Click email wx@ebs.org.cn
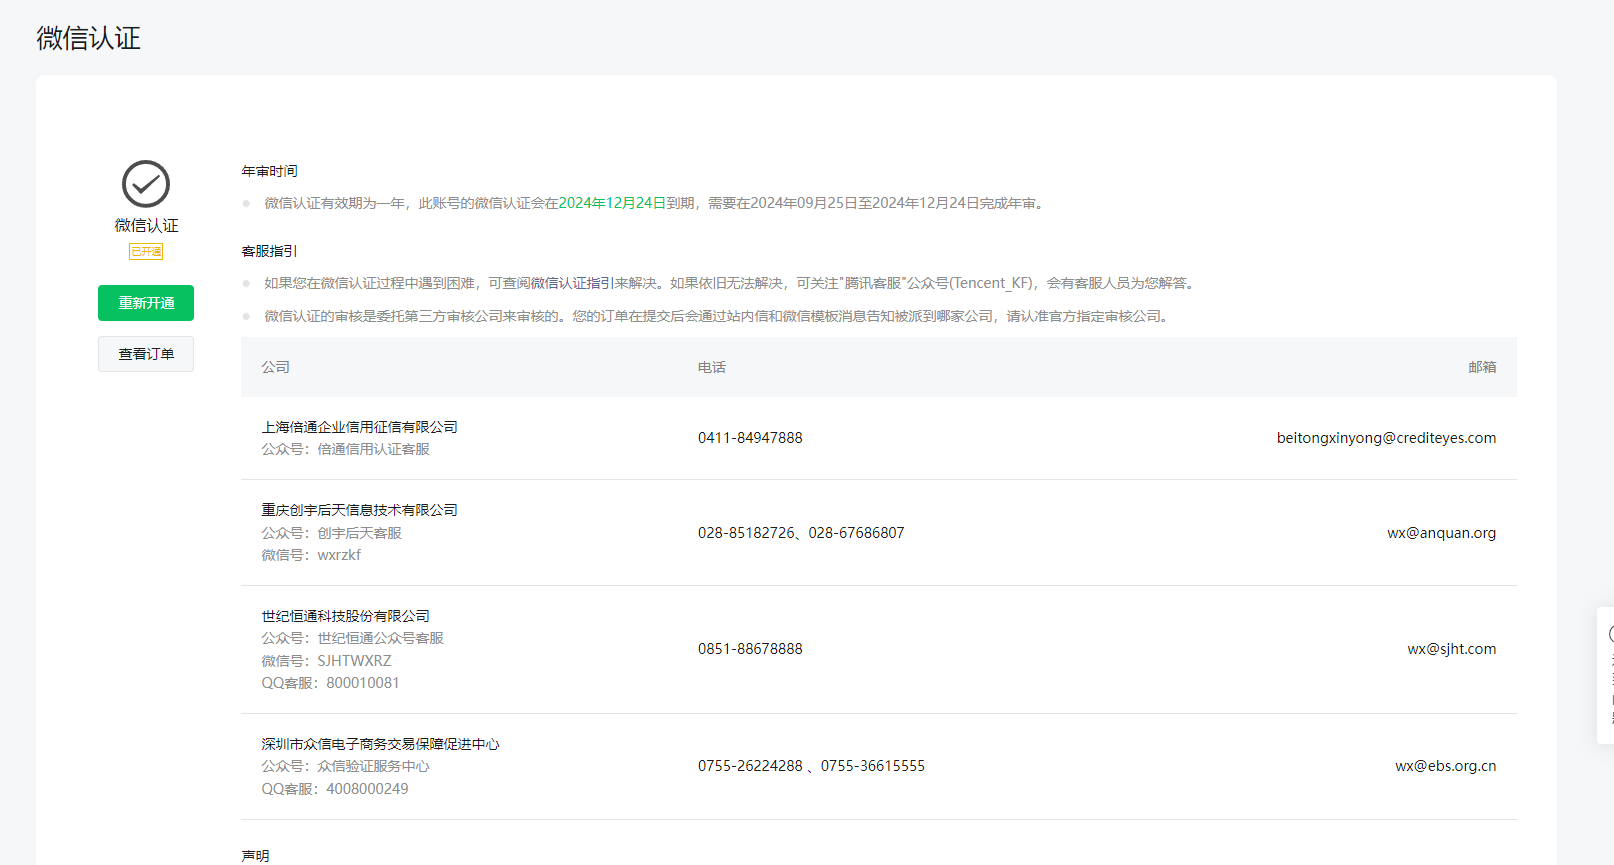The width and height of the screenshot is (1614, 865). 1446,766
